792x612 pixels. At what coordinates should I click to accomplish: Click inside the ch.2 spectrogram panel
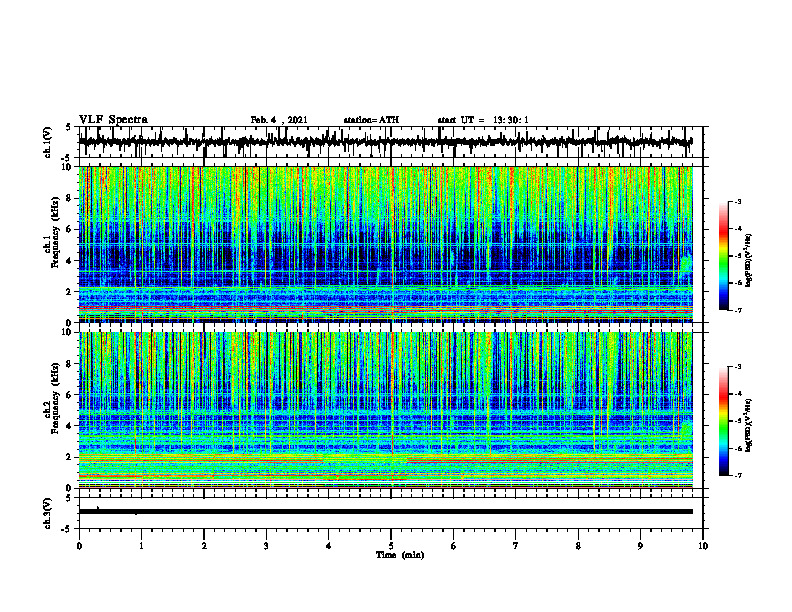coord(385,410)
